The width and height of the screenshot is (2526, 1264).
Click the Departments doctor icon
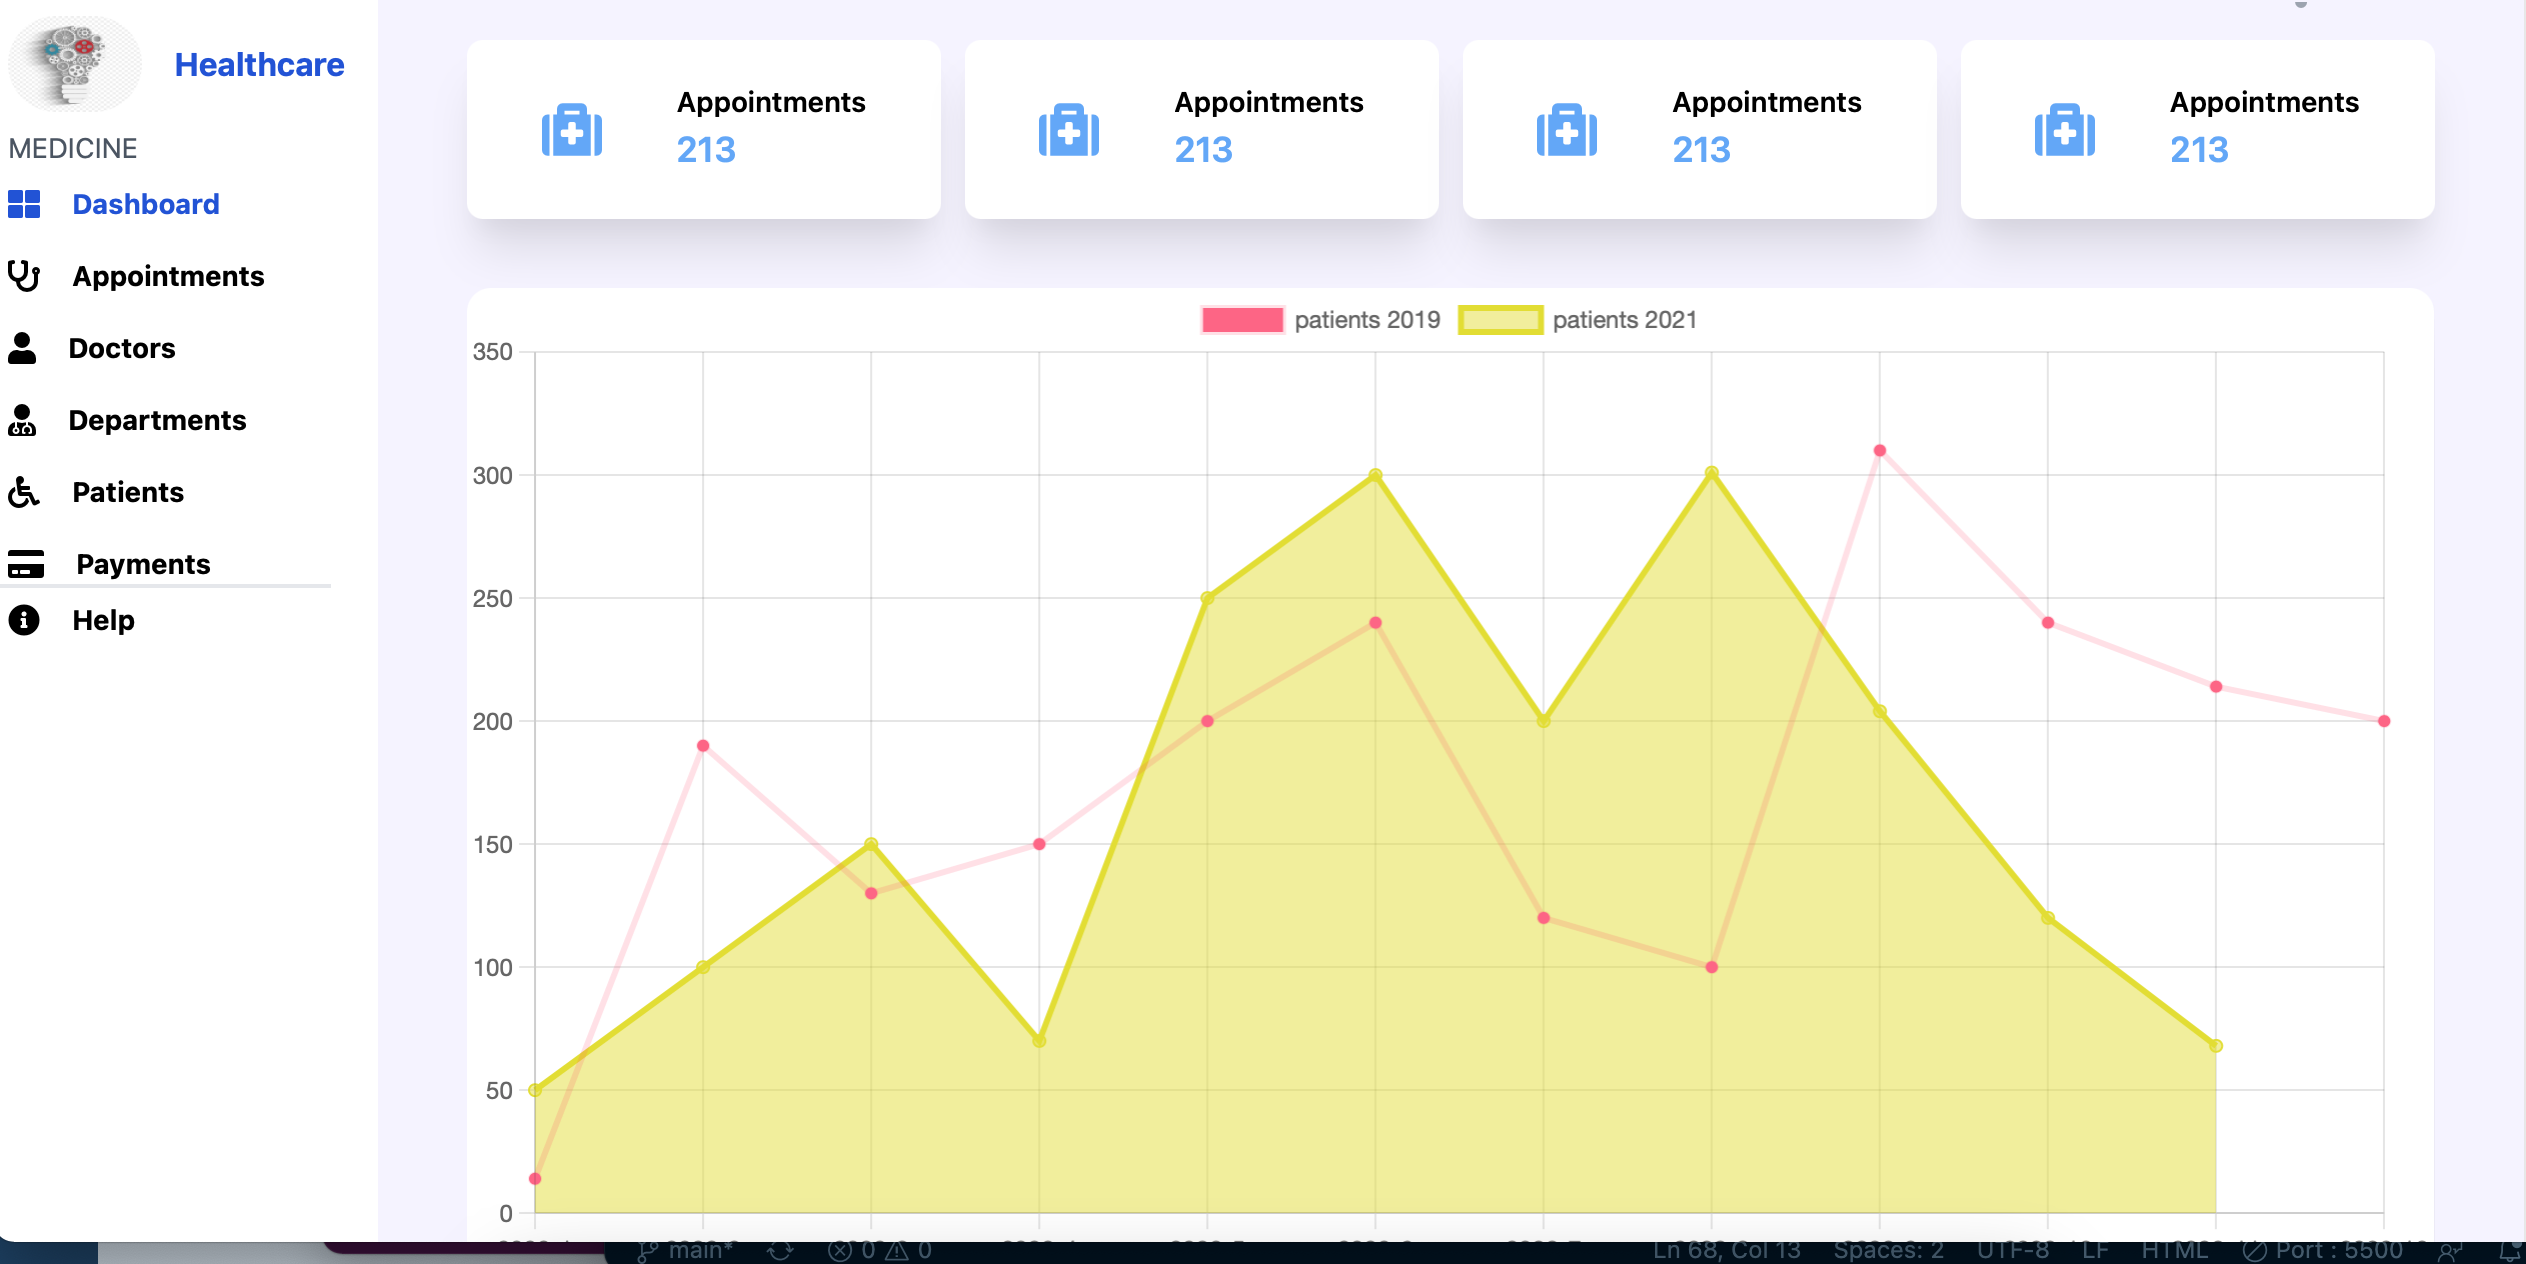(22, 420)
